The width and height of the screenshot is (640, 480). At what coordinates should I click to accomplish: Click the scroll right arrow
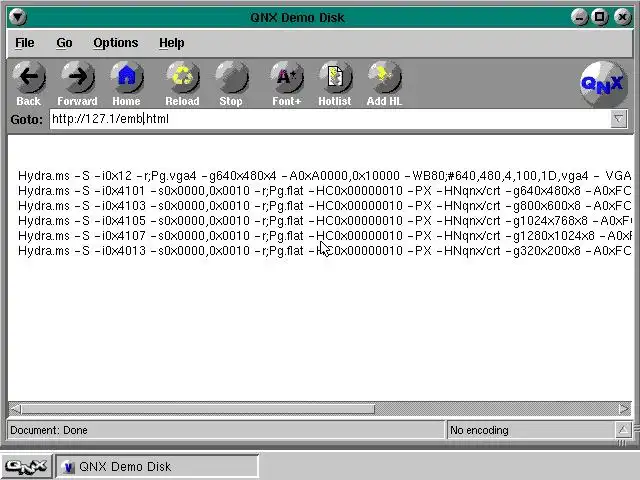[624, 409]
